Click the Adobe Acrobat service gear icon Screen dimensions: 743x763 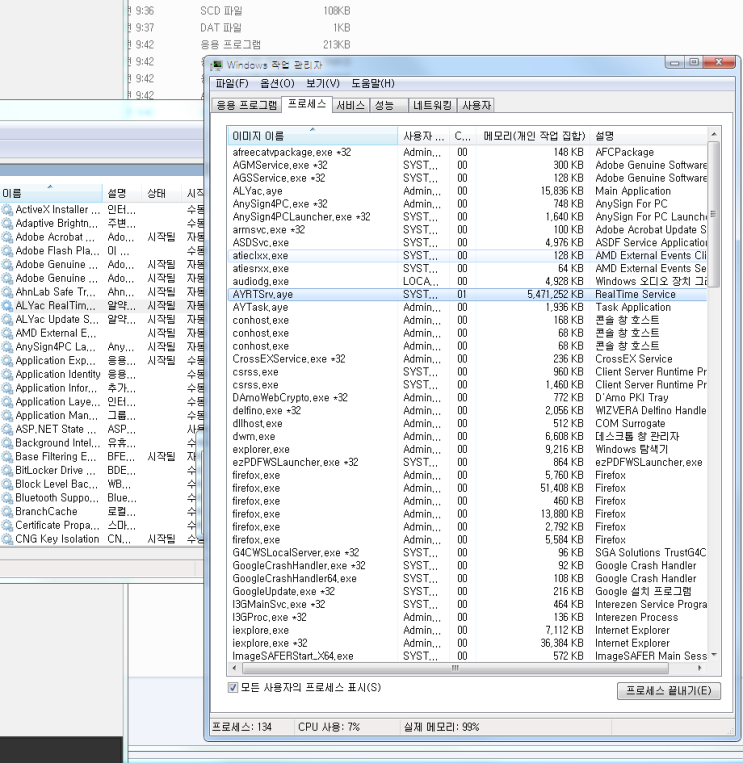[x=7, y=237]
